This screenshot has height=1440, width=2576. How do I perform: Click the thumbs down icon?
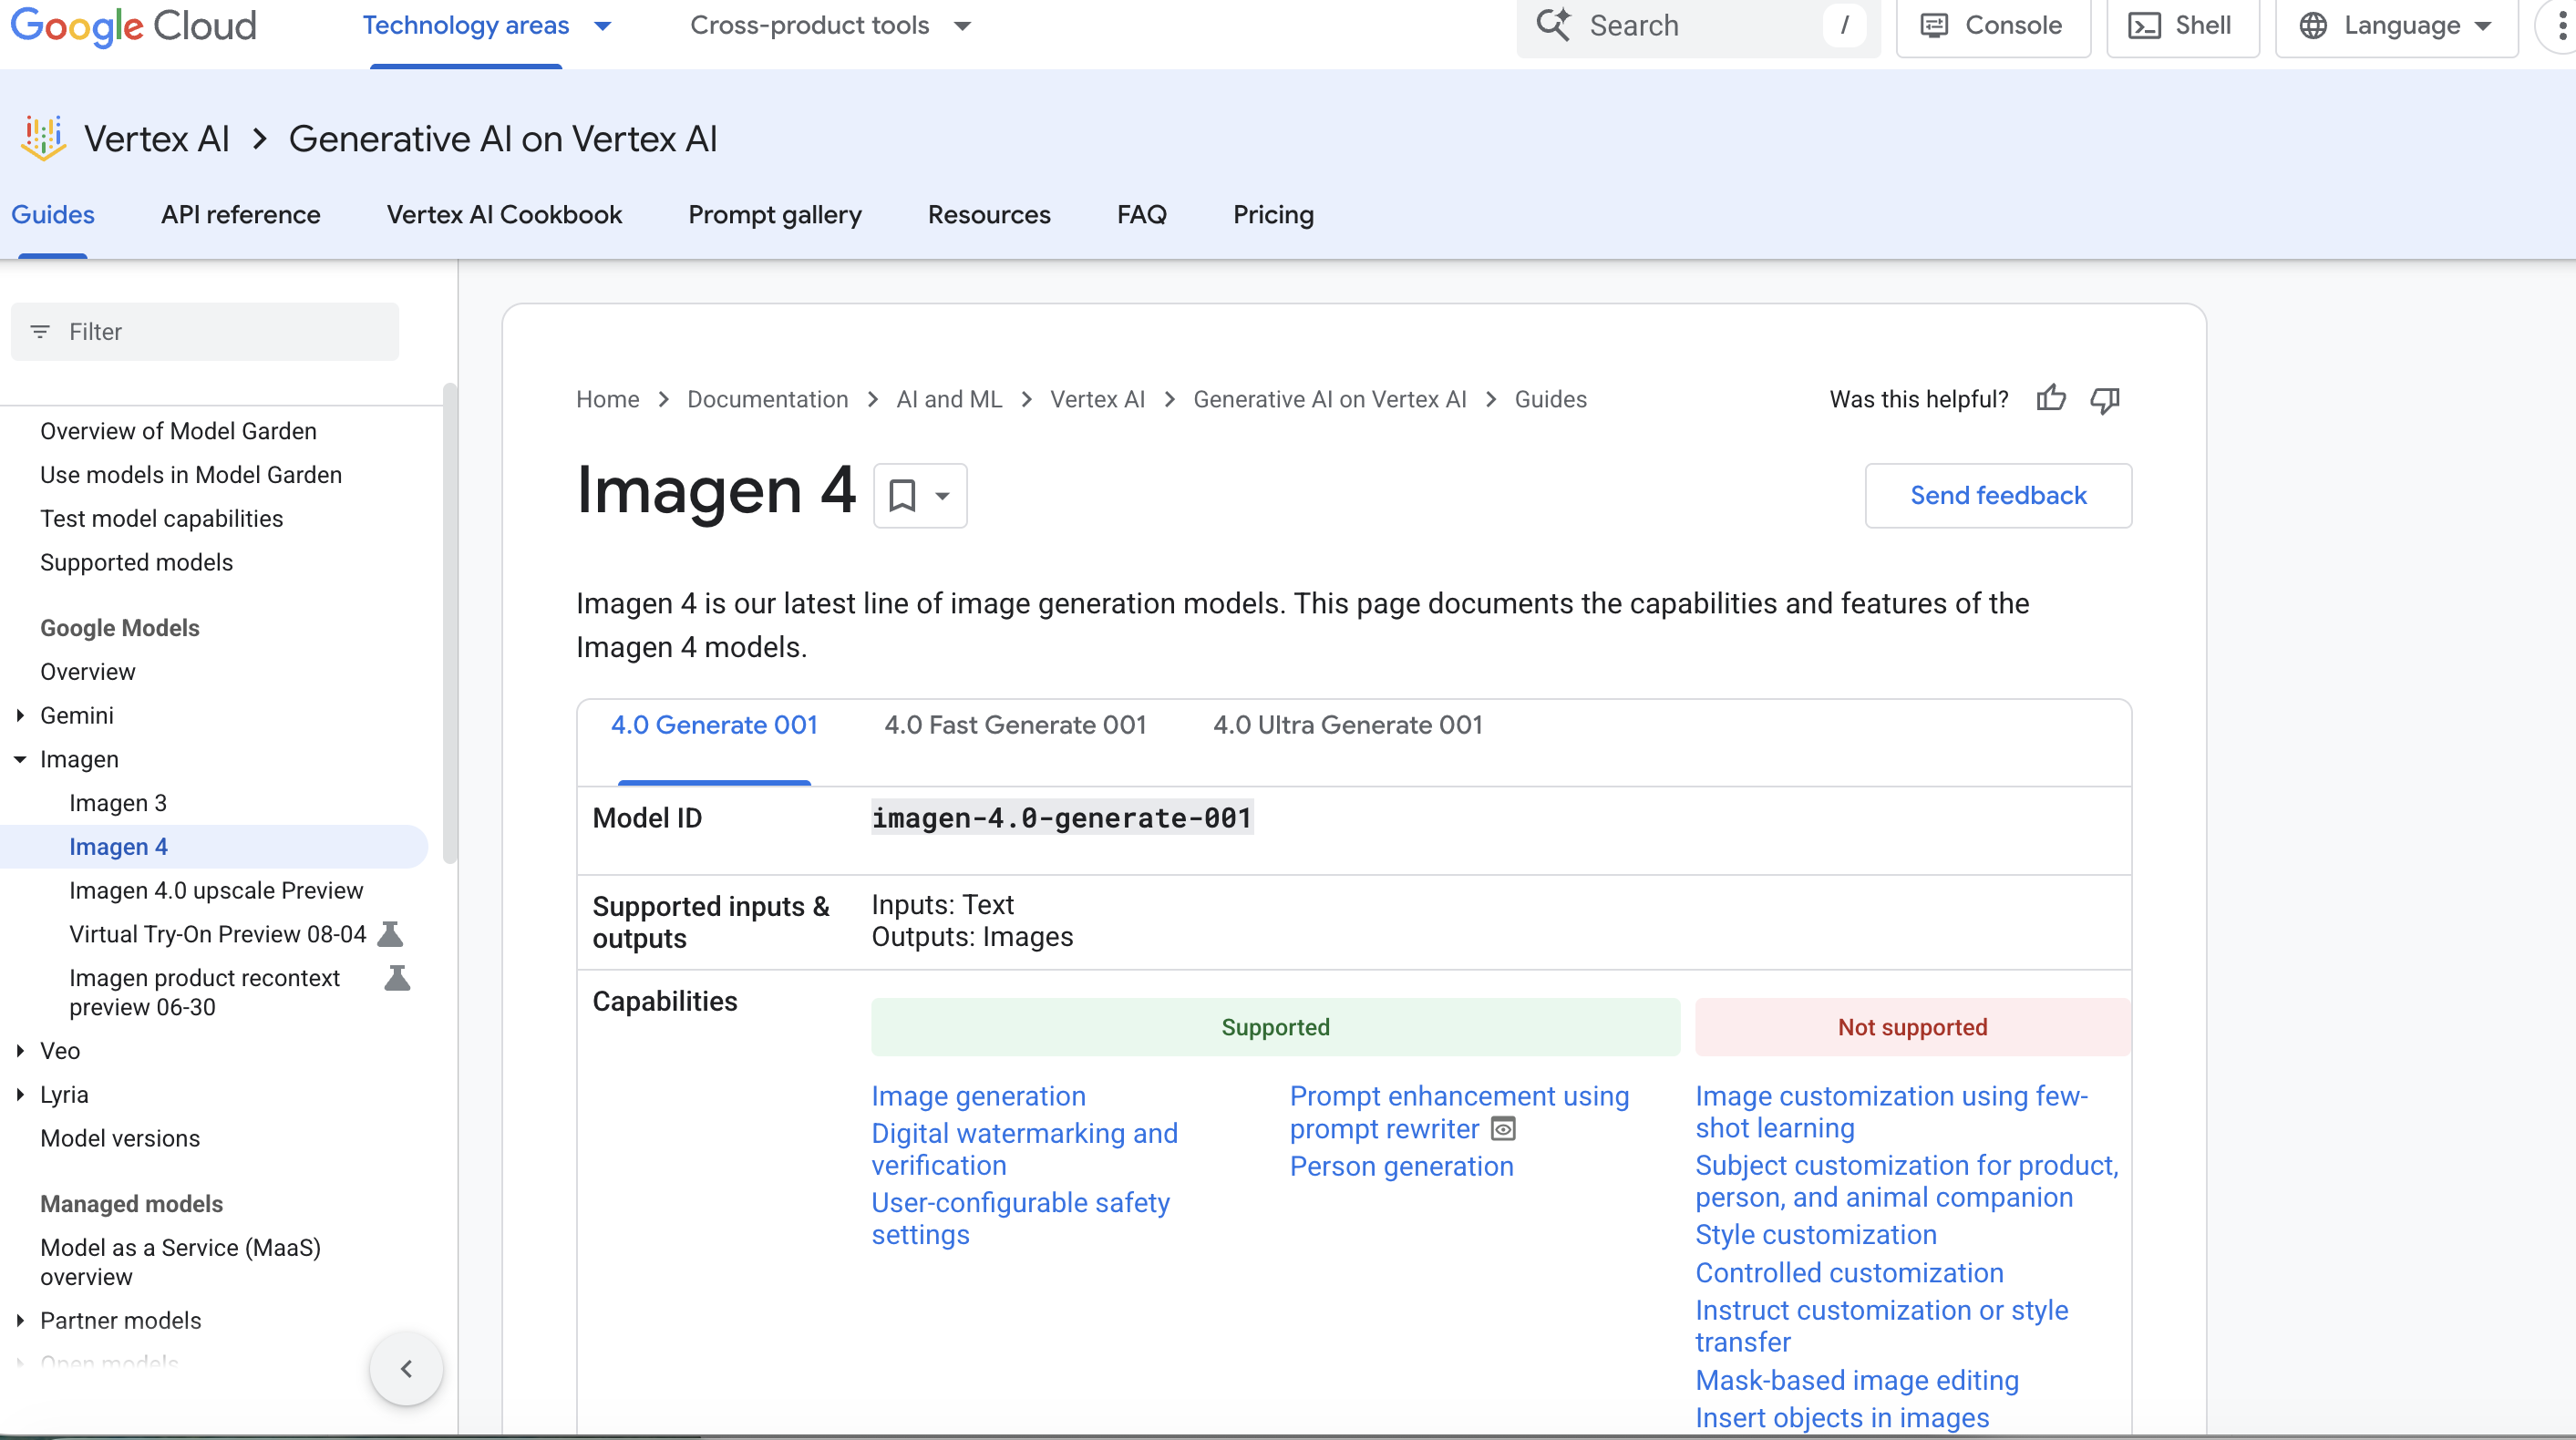point(2104,399)
